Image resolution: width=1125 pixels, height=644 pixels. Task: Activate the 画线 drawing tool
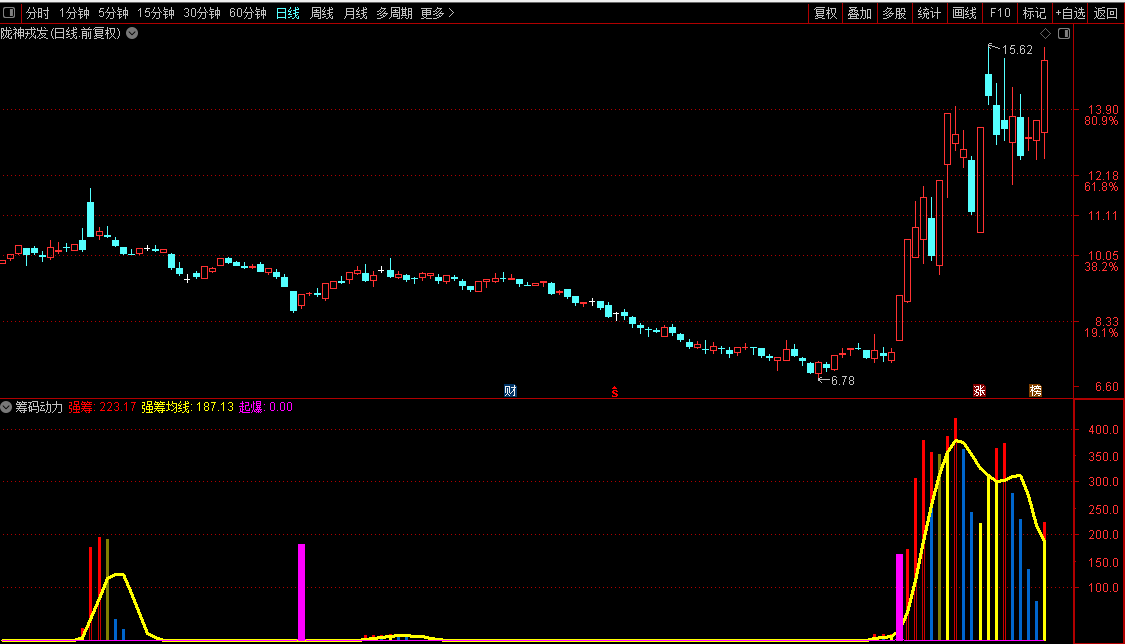964,13
